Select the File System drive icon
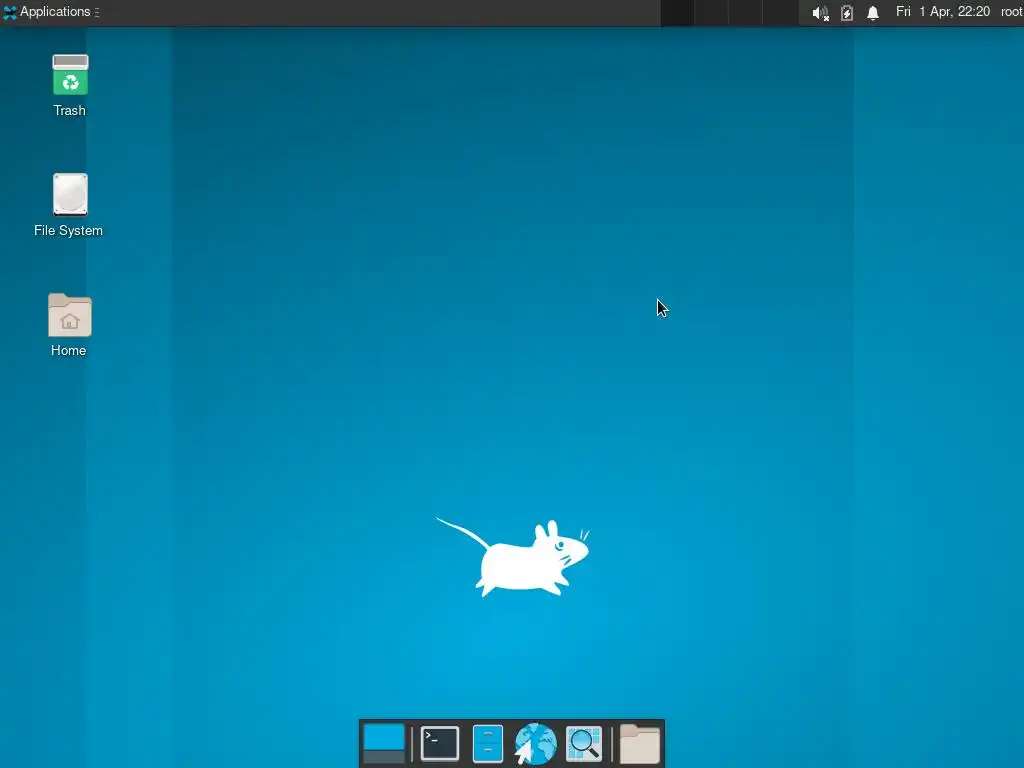 tap(70, 194)
